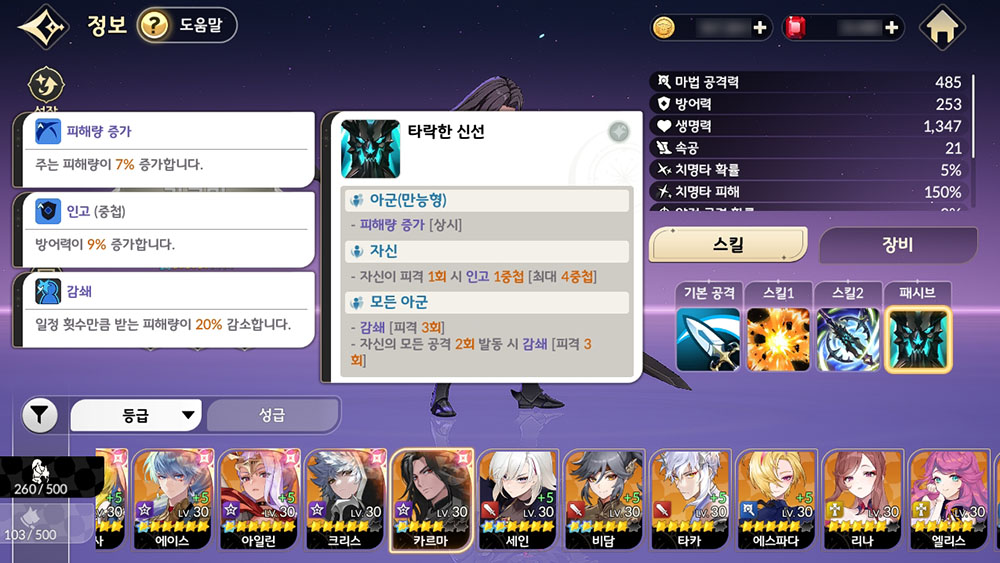Click the home icon

942,27
